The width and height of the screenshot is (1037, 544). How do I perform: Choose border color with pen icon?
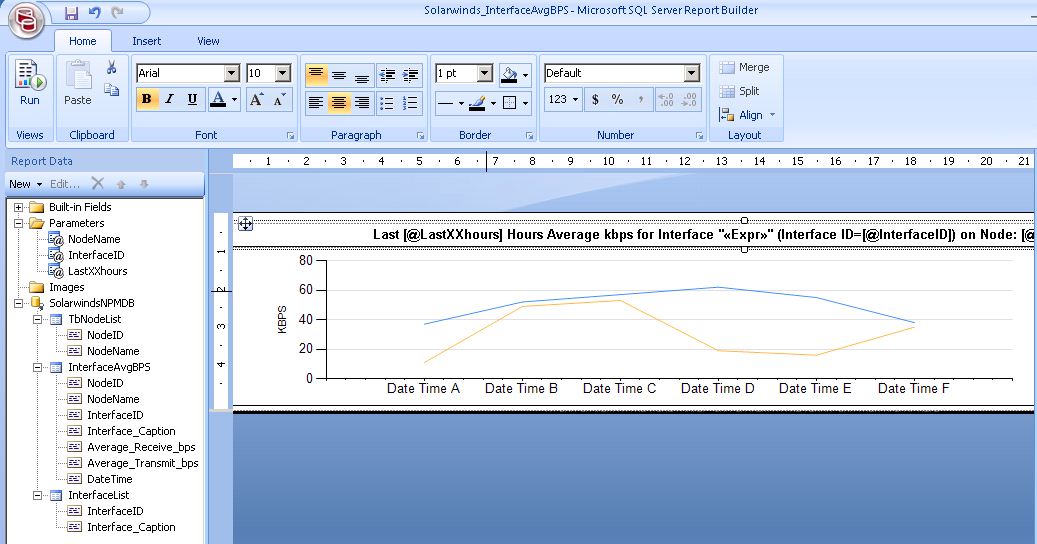pos(477,102)
